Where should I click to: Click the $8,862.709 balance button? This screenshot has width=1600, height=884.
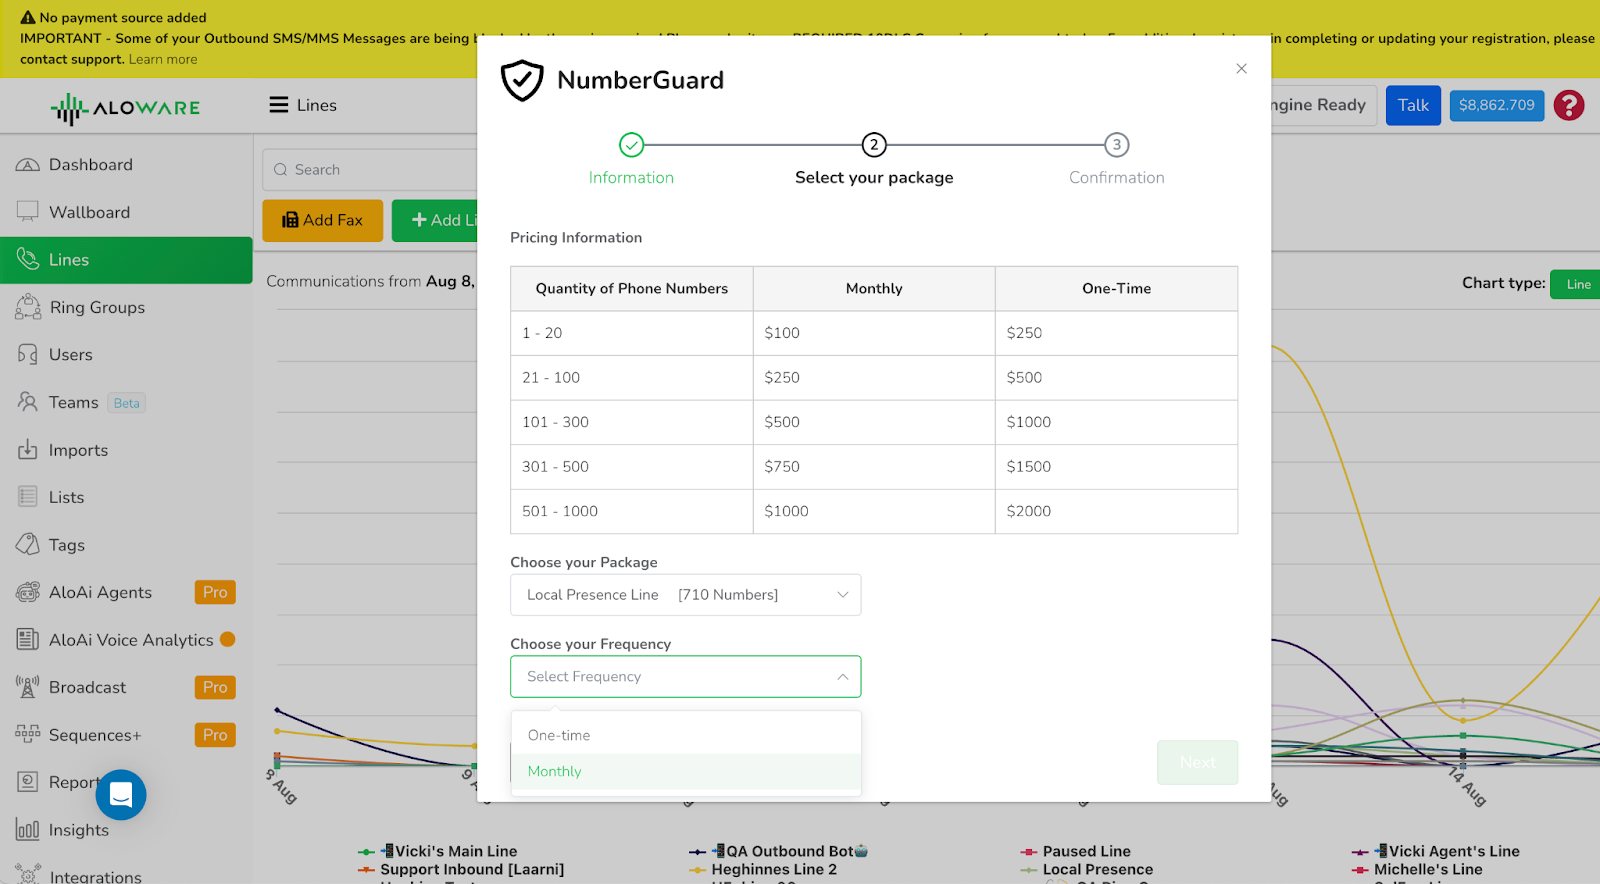coord(1497,105)
